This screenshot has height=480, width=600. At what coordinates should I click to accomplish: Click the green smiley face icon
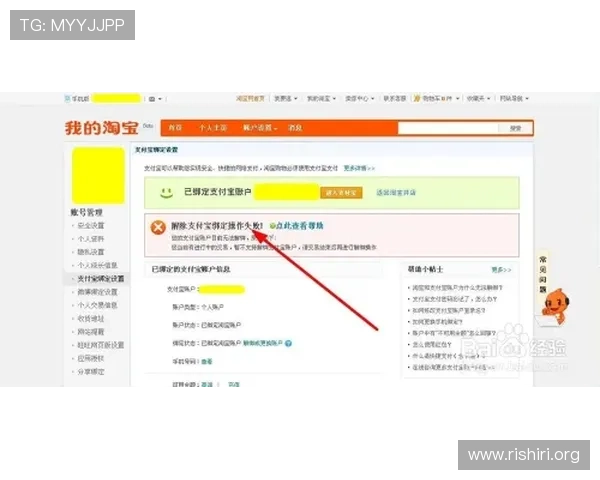(x=166, y=193)
